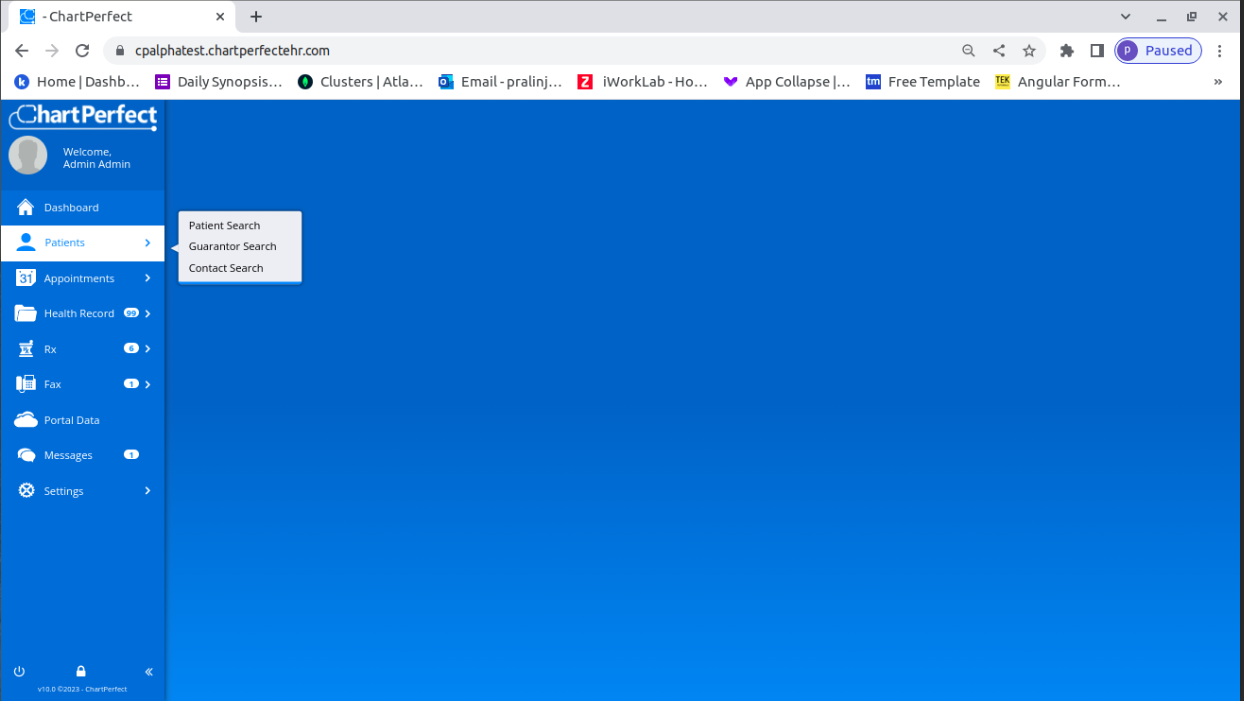The image size is (1244, 701).
Task: Click the Fax machine icon
Action: [x=25, y=384]
